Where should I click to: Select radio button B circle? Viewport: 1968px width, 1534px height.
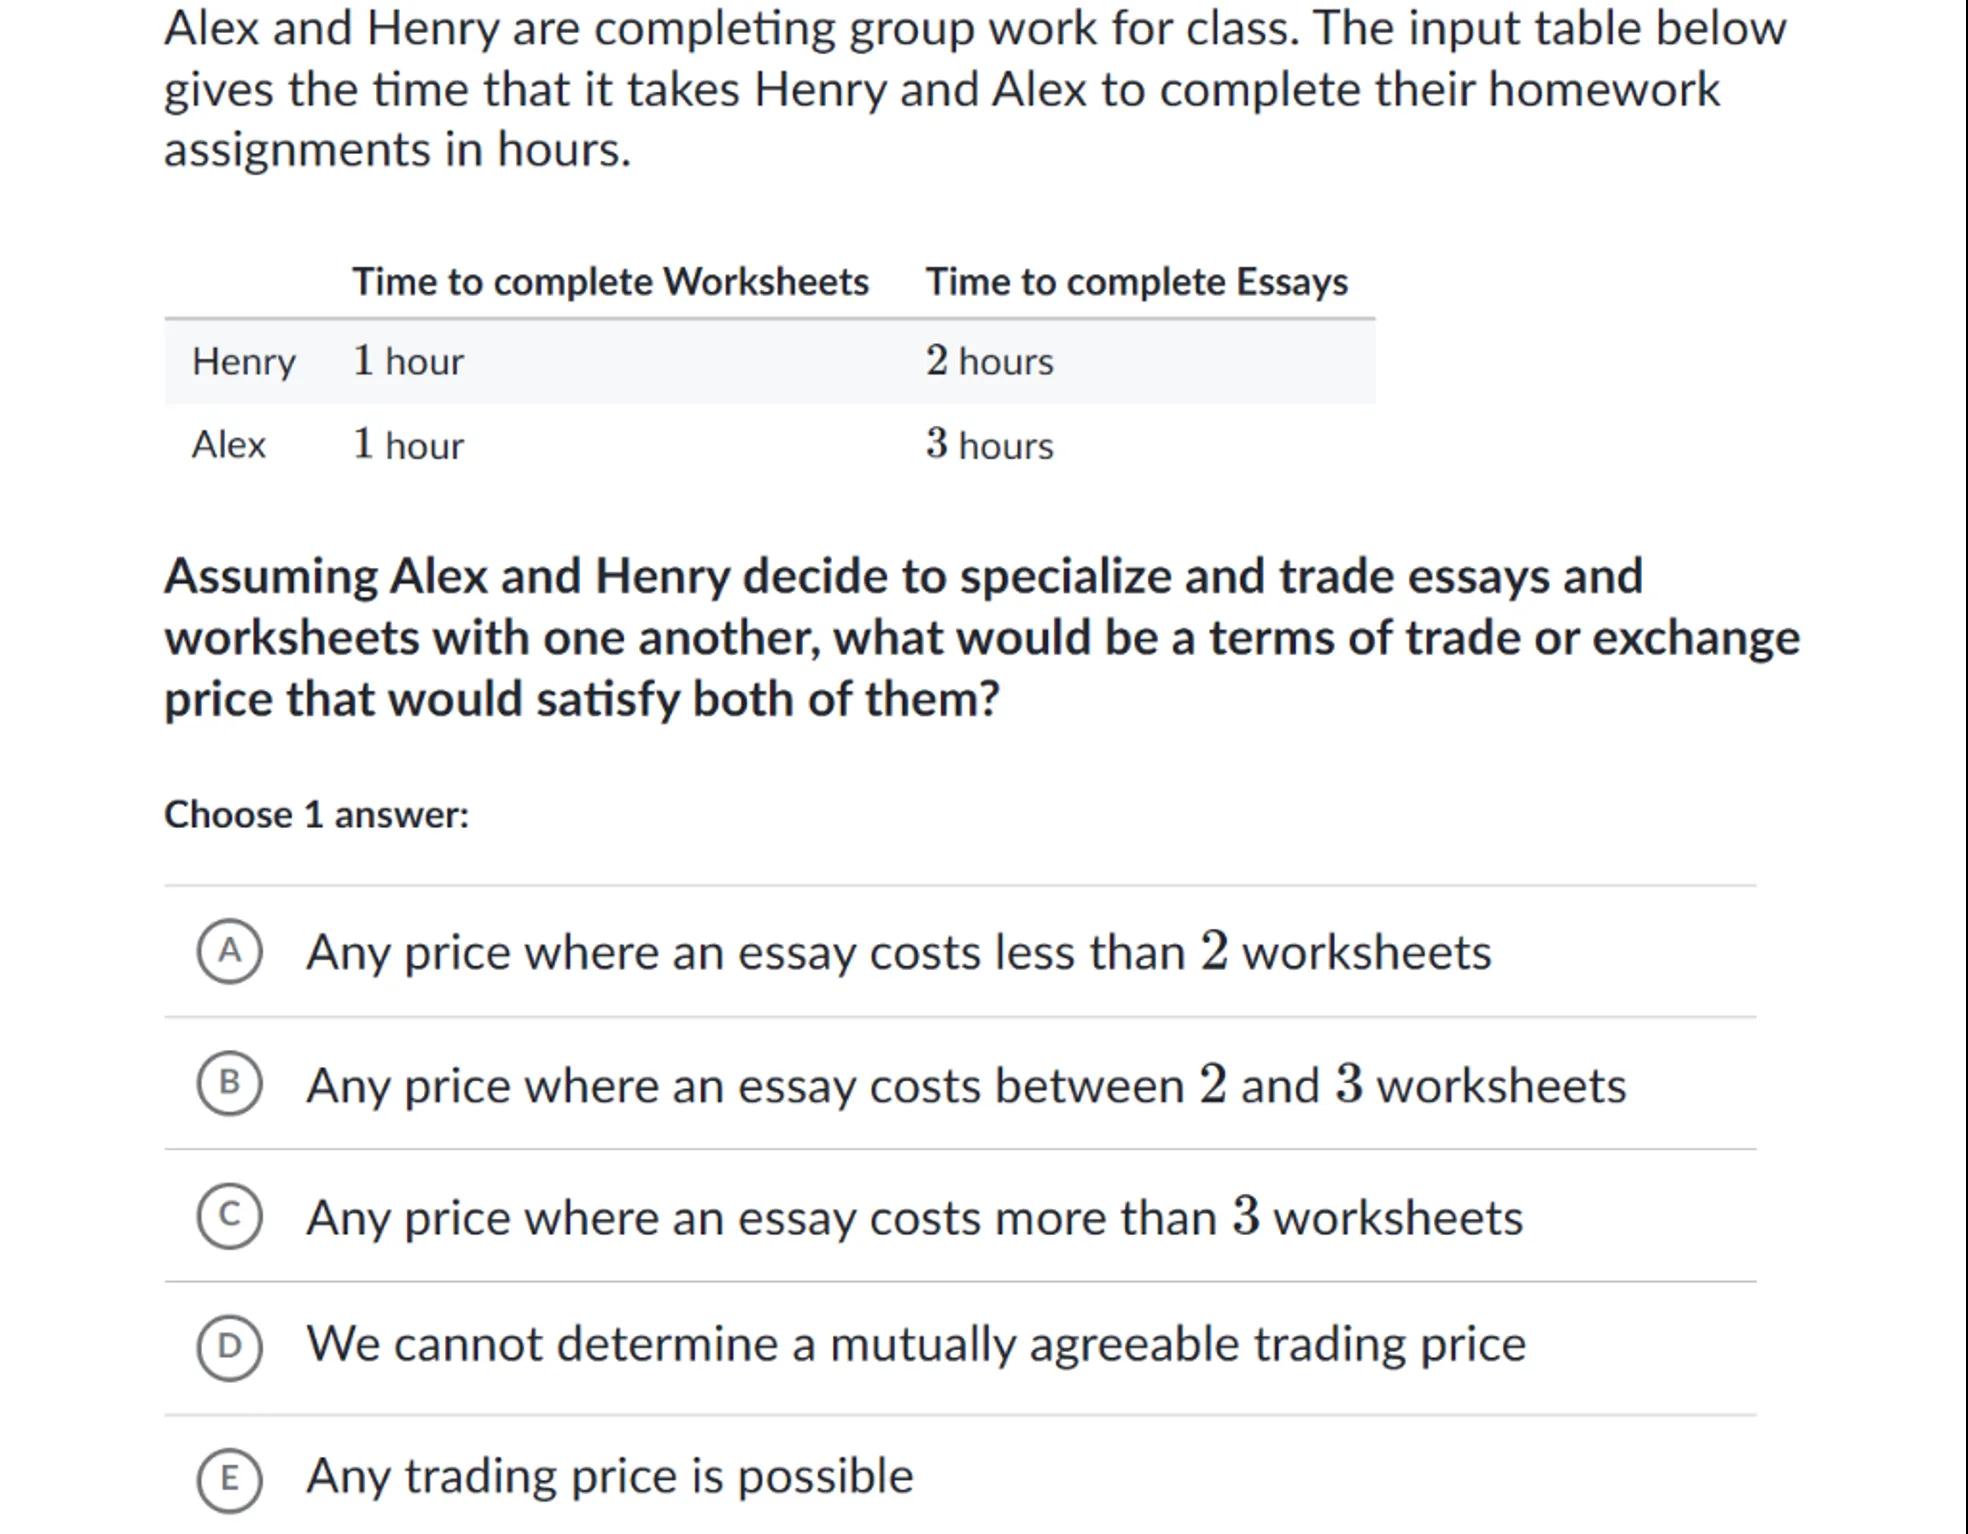229,1083
